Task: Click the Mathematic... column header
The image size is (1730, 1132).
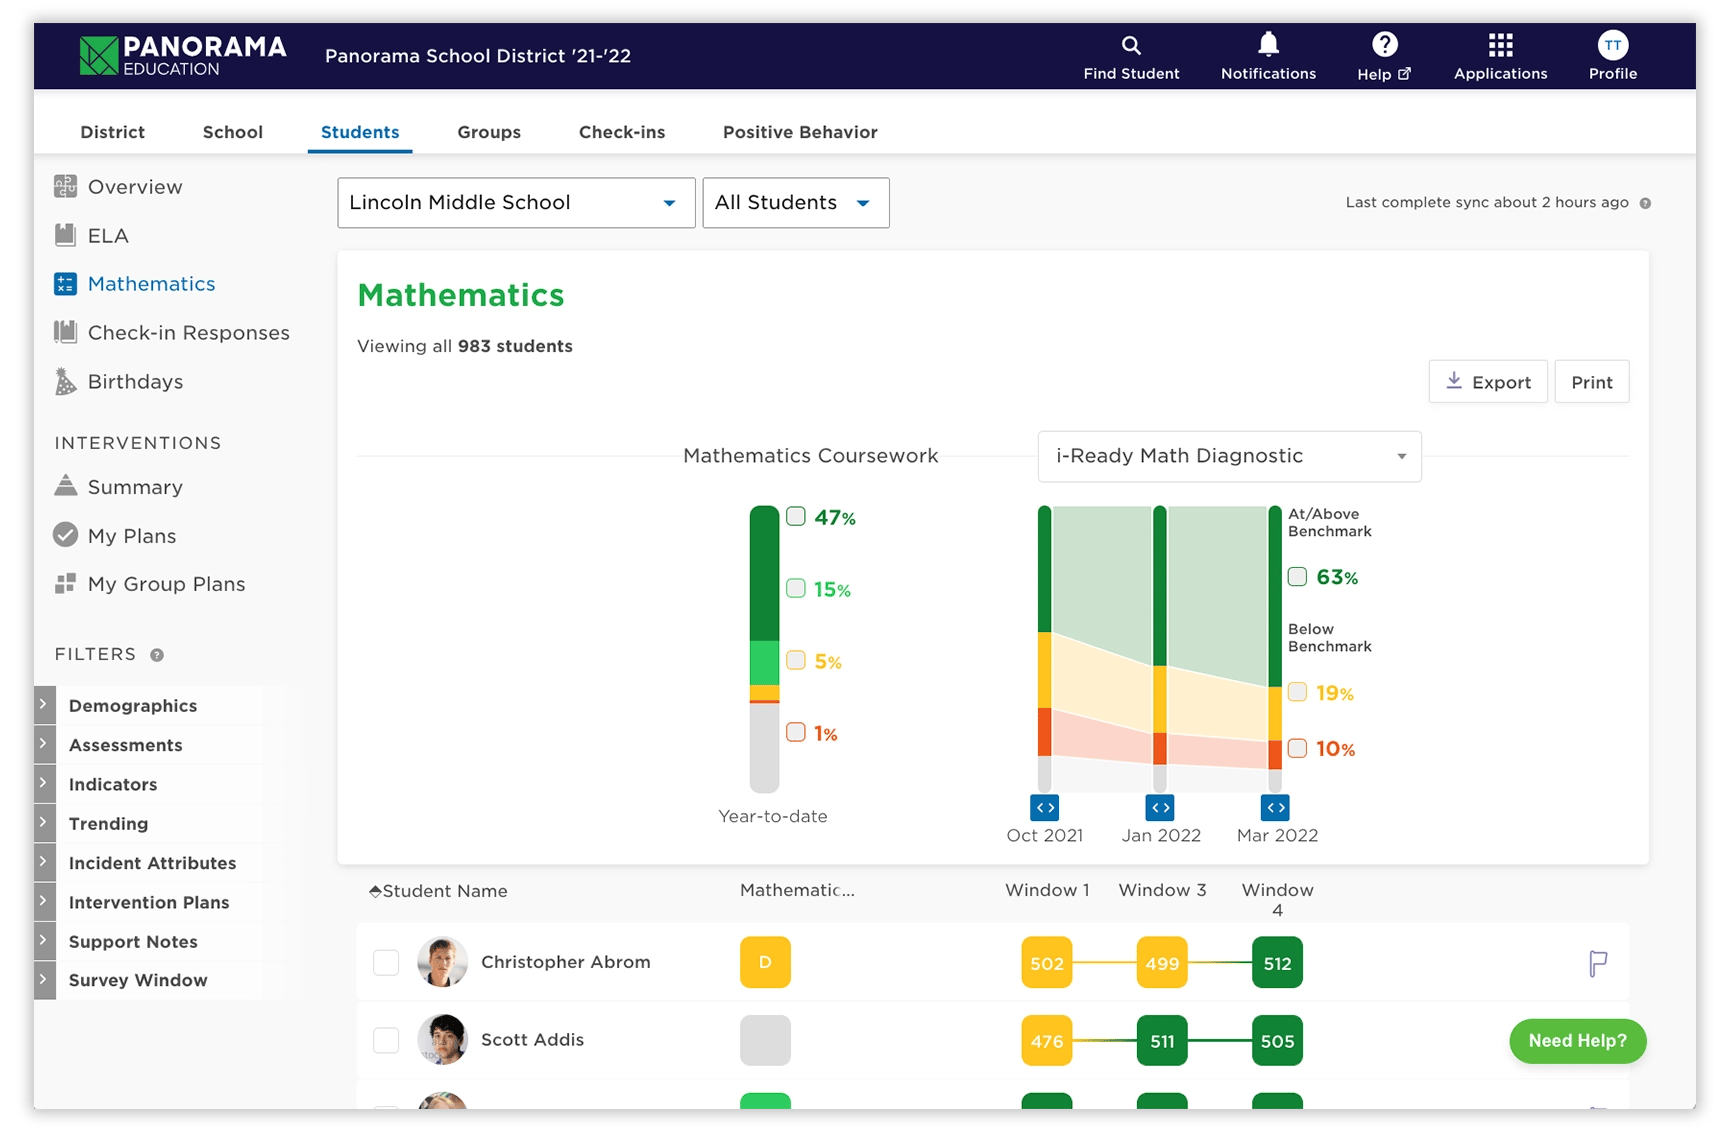Action: 797,890
